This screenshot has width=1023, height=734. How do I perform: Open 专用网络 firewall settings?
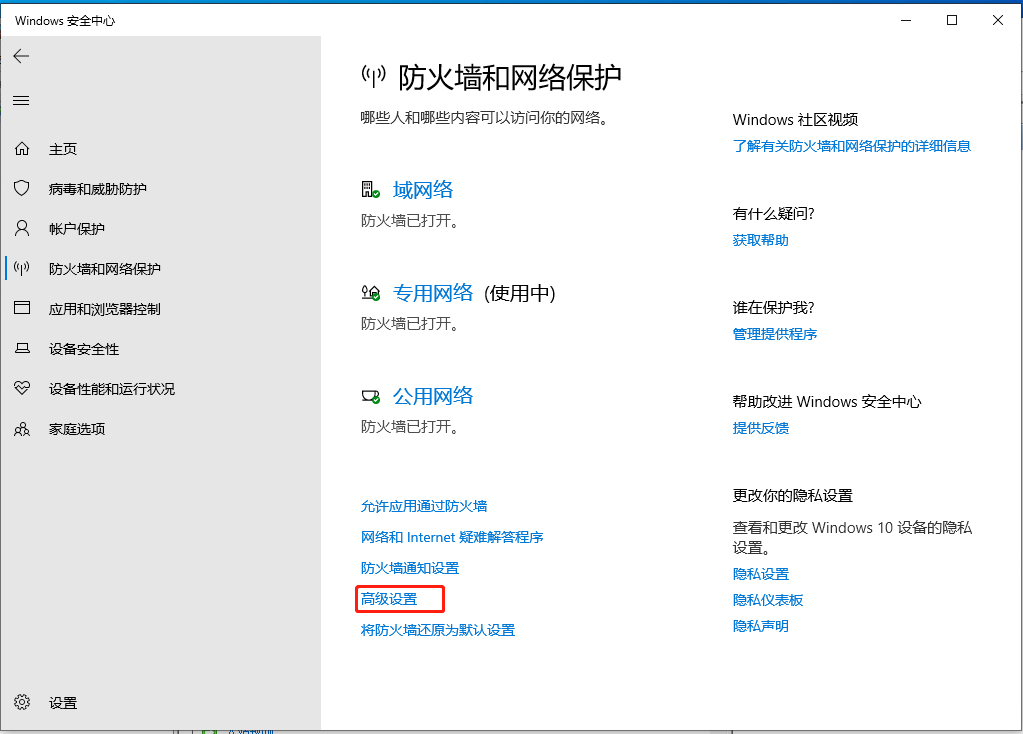433,293
